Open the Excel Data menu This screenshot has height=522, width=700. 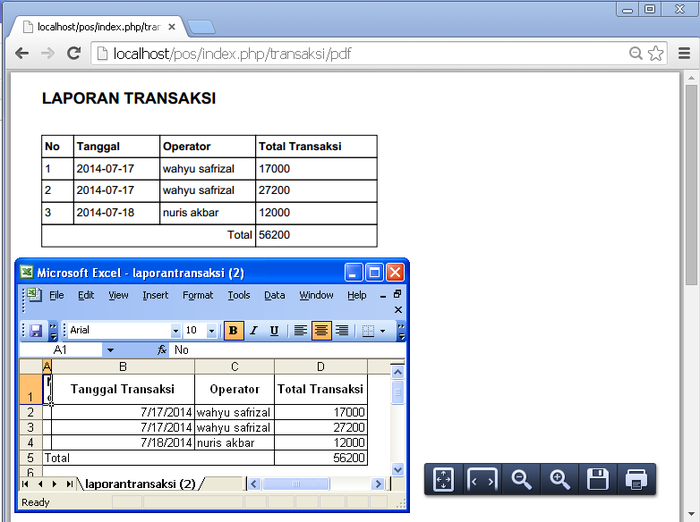coord(275,295)
